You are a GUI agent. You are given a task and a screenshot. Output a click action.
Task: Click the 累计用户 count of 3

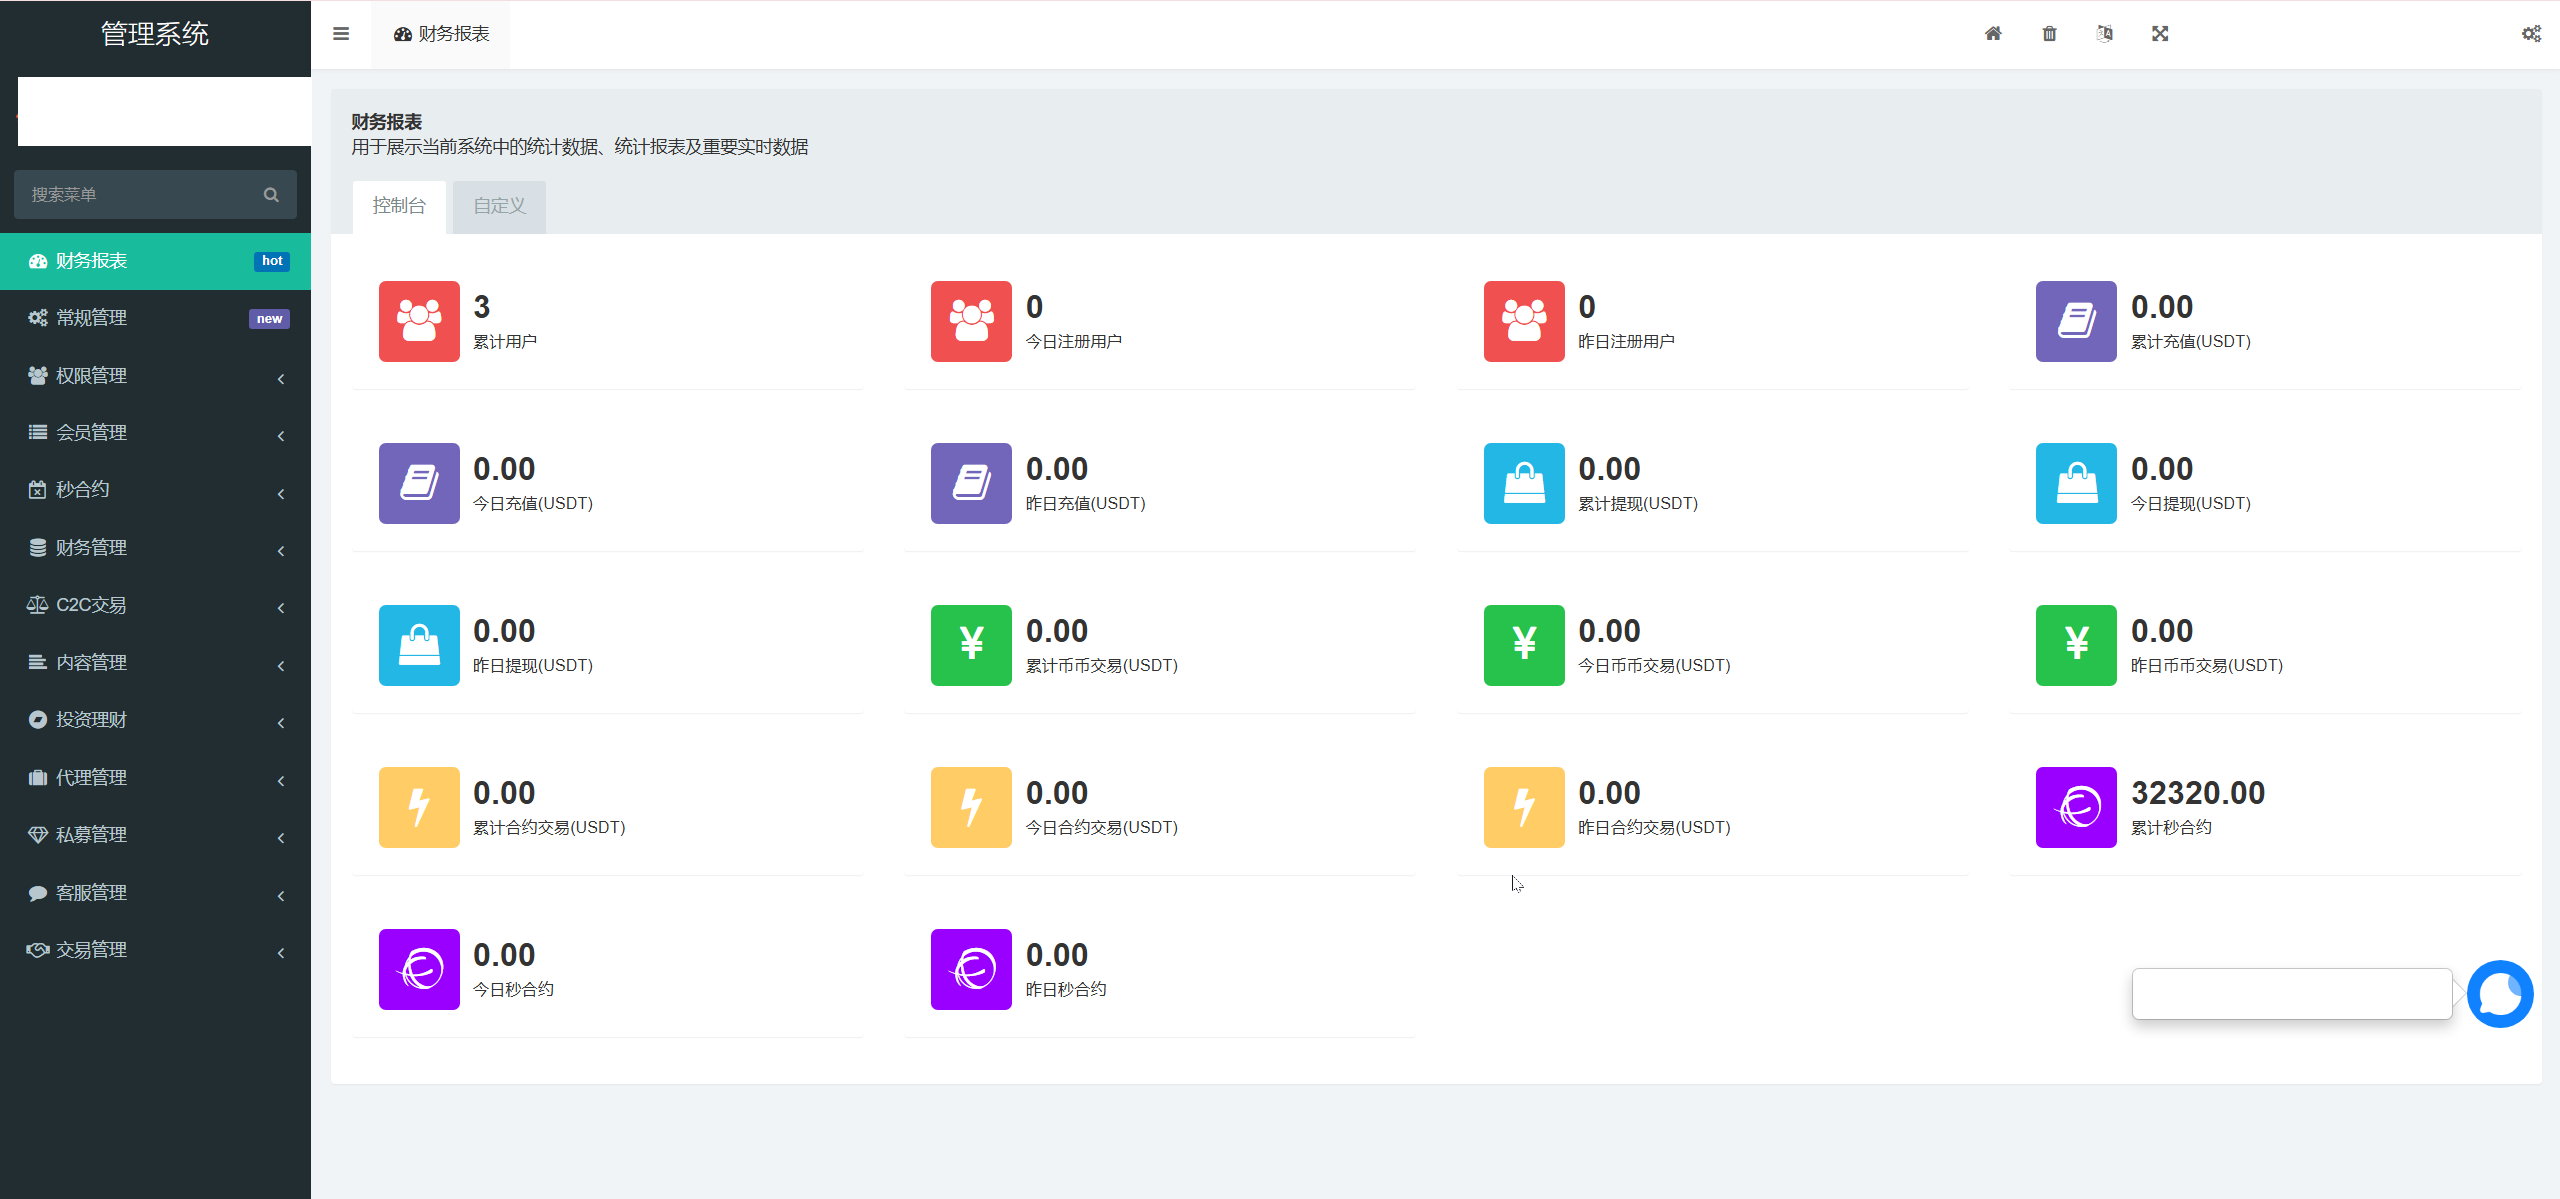coord(482,307)
